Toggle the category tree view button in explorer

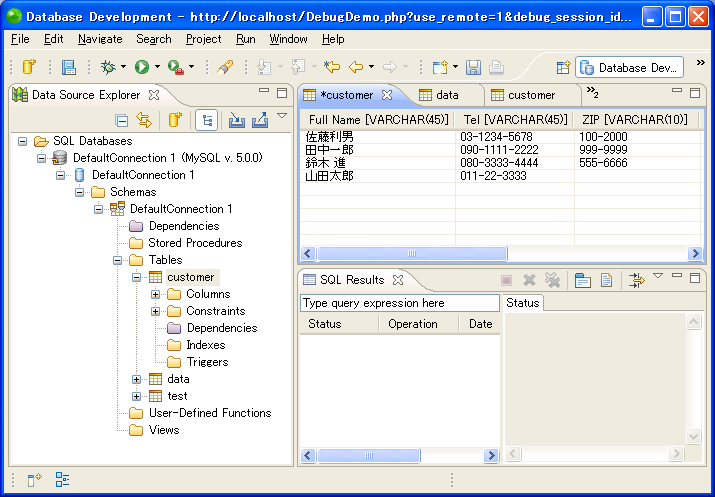pyautogui.click(x=207, y=120)
